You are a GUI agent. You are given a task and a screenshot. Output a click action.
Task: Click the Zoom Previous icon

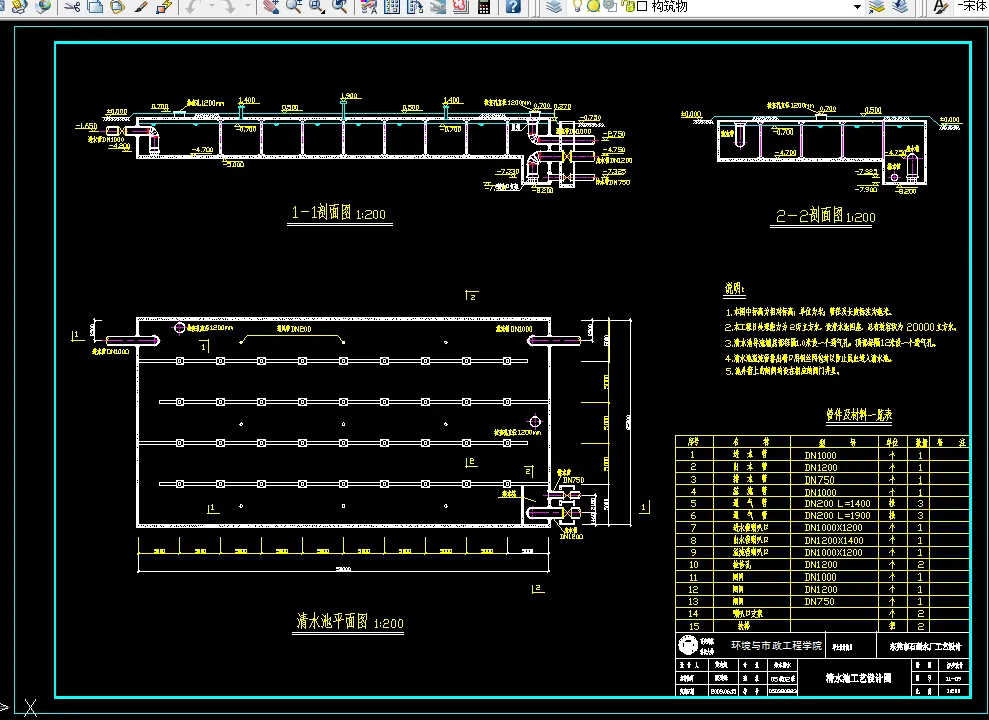340,6
